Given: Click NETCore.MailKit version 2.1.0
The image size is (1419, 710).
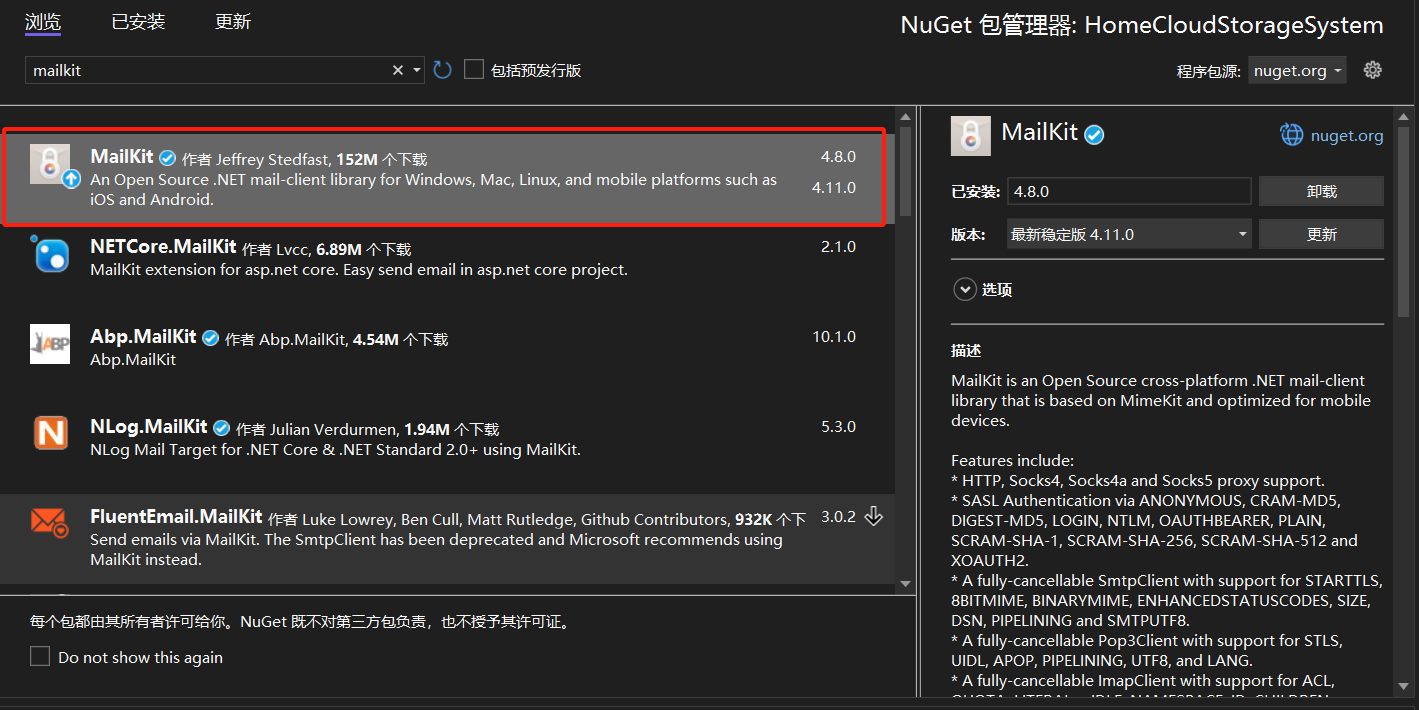Looking at the screenshot, I should (838, 246).
